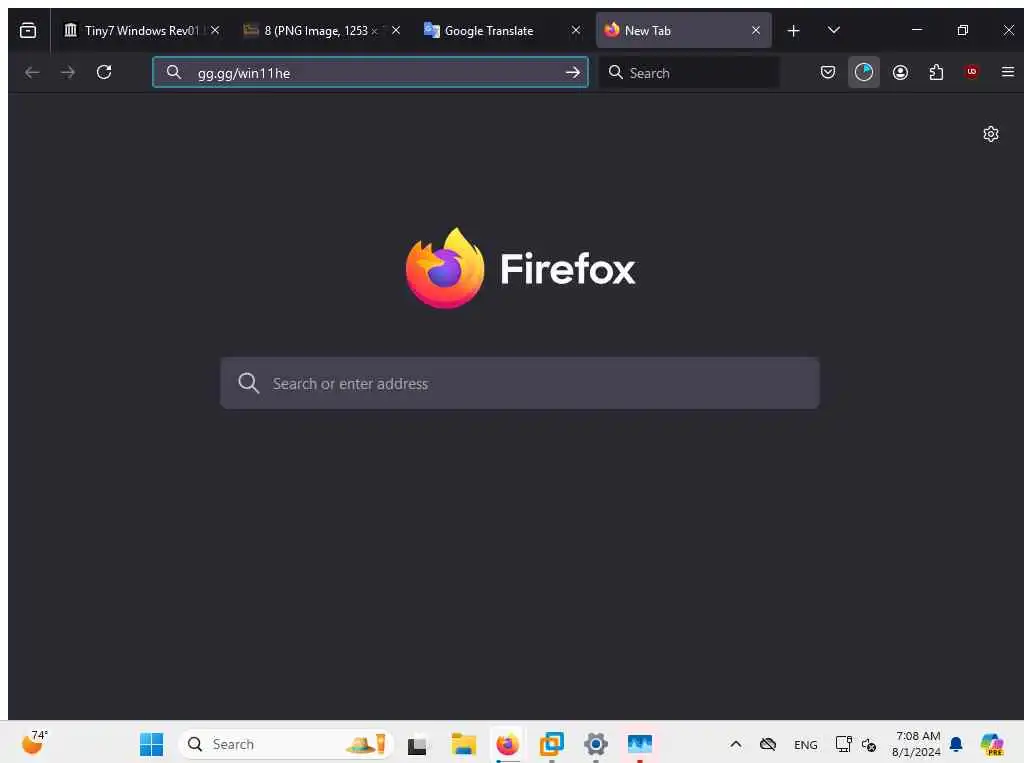Go forward one page

tap(68, 73)
